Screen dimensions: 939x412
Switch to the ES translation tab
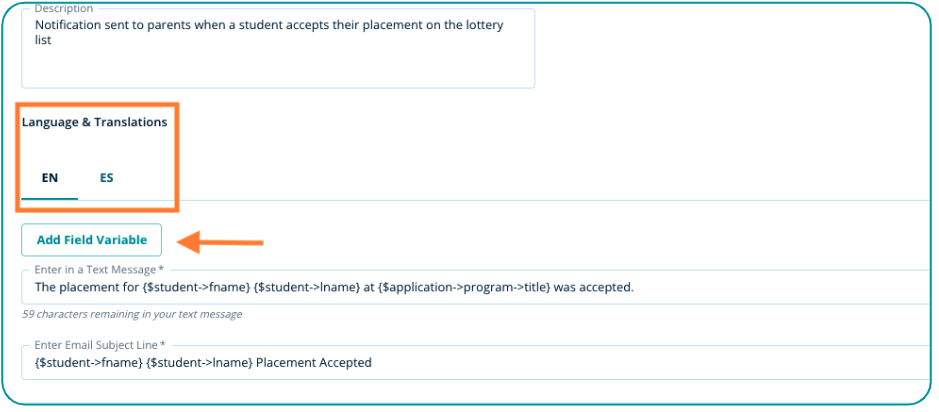point(107,178)
